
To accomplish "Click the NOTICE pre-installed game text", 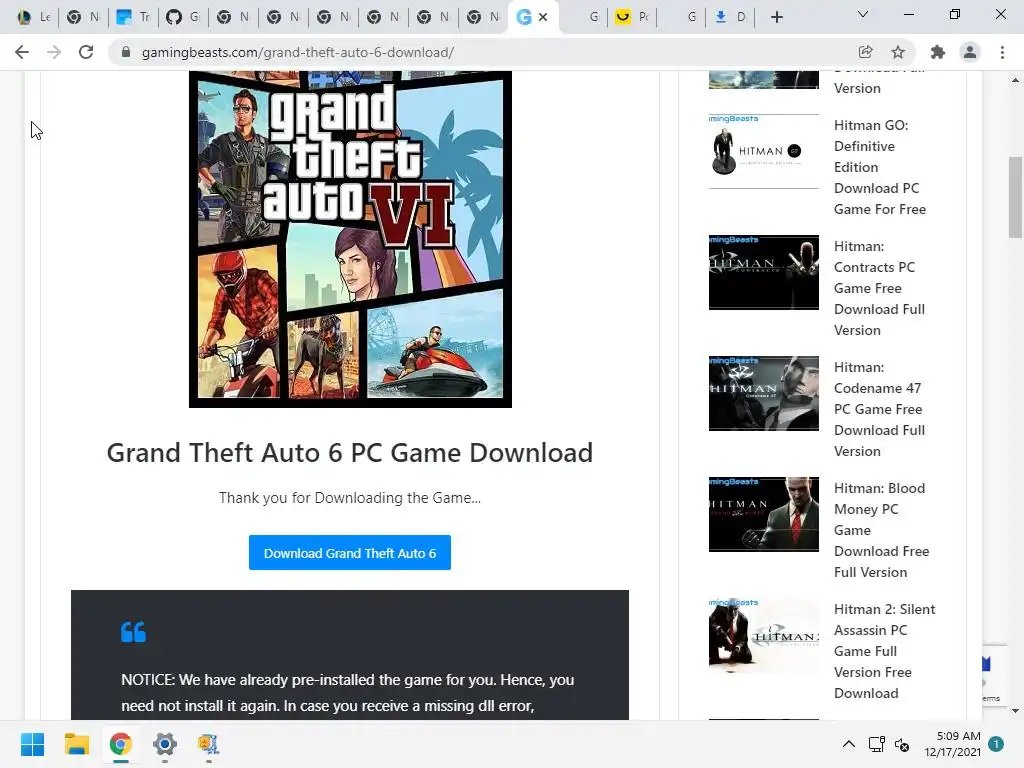I will tap(347, 693).
